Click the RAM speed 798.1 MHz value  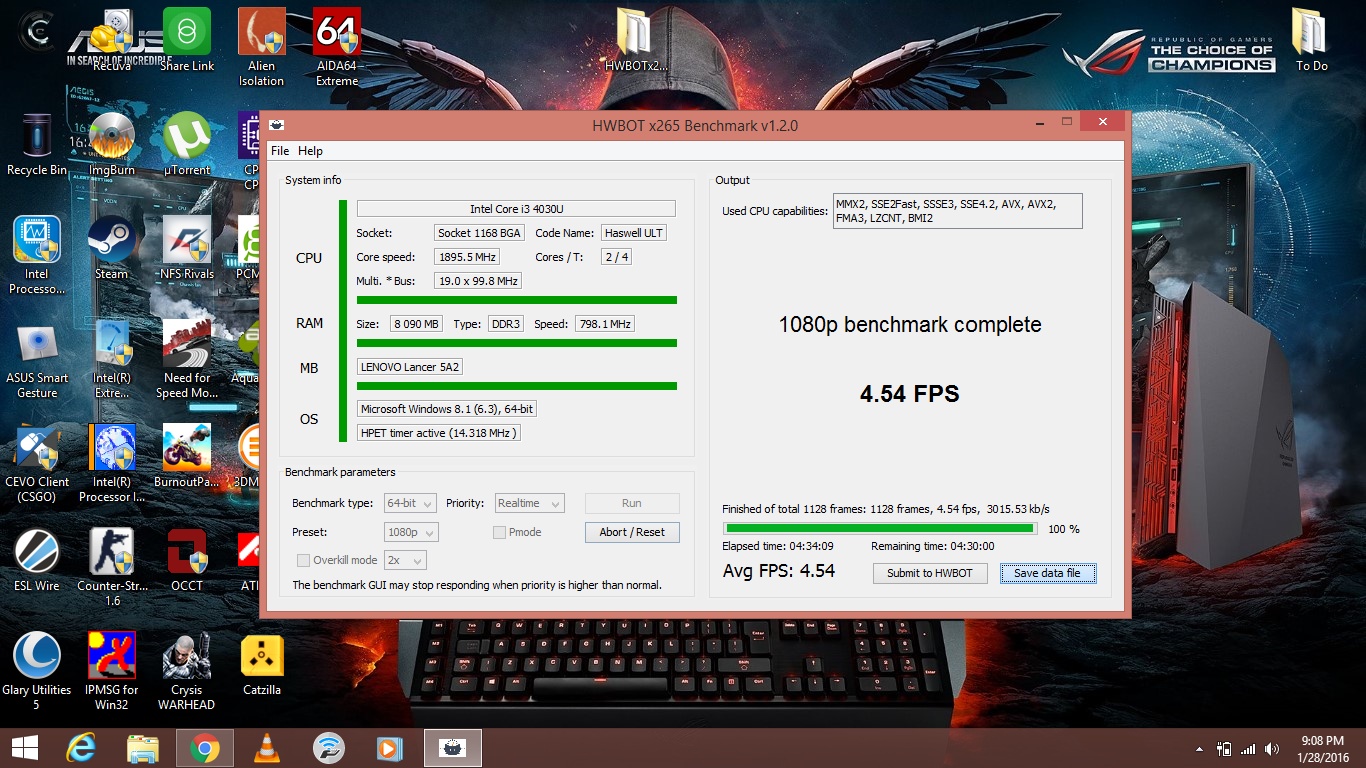(x=605, y=324)
